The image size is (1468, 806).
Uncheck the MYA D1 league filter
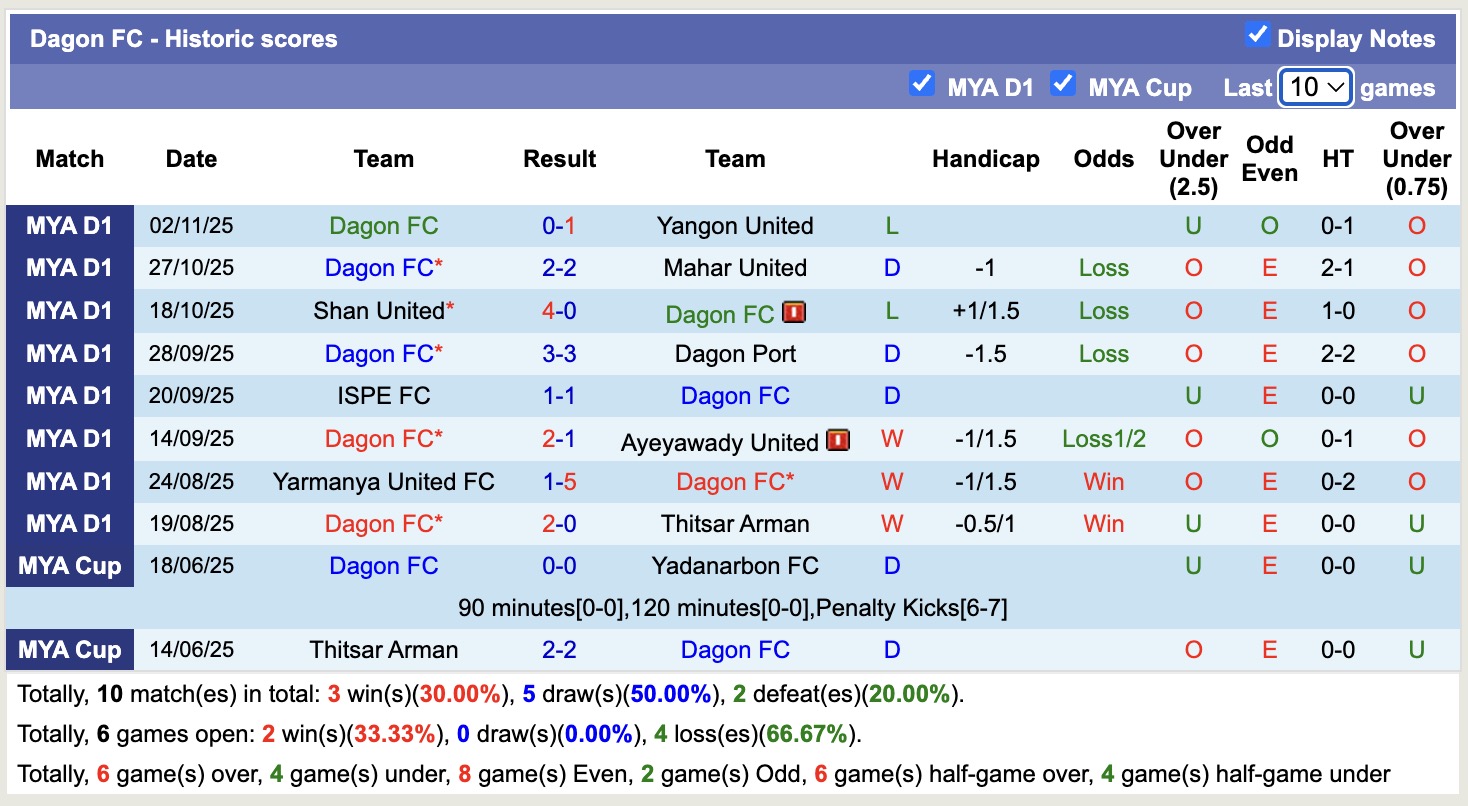coord(921,84)
